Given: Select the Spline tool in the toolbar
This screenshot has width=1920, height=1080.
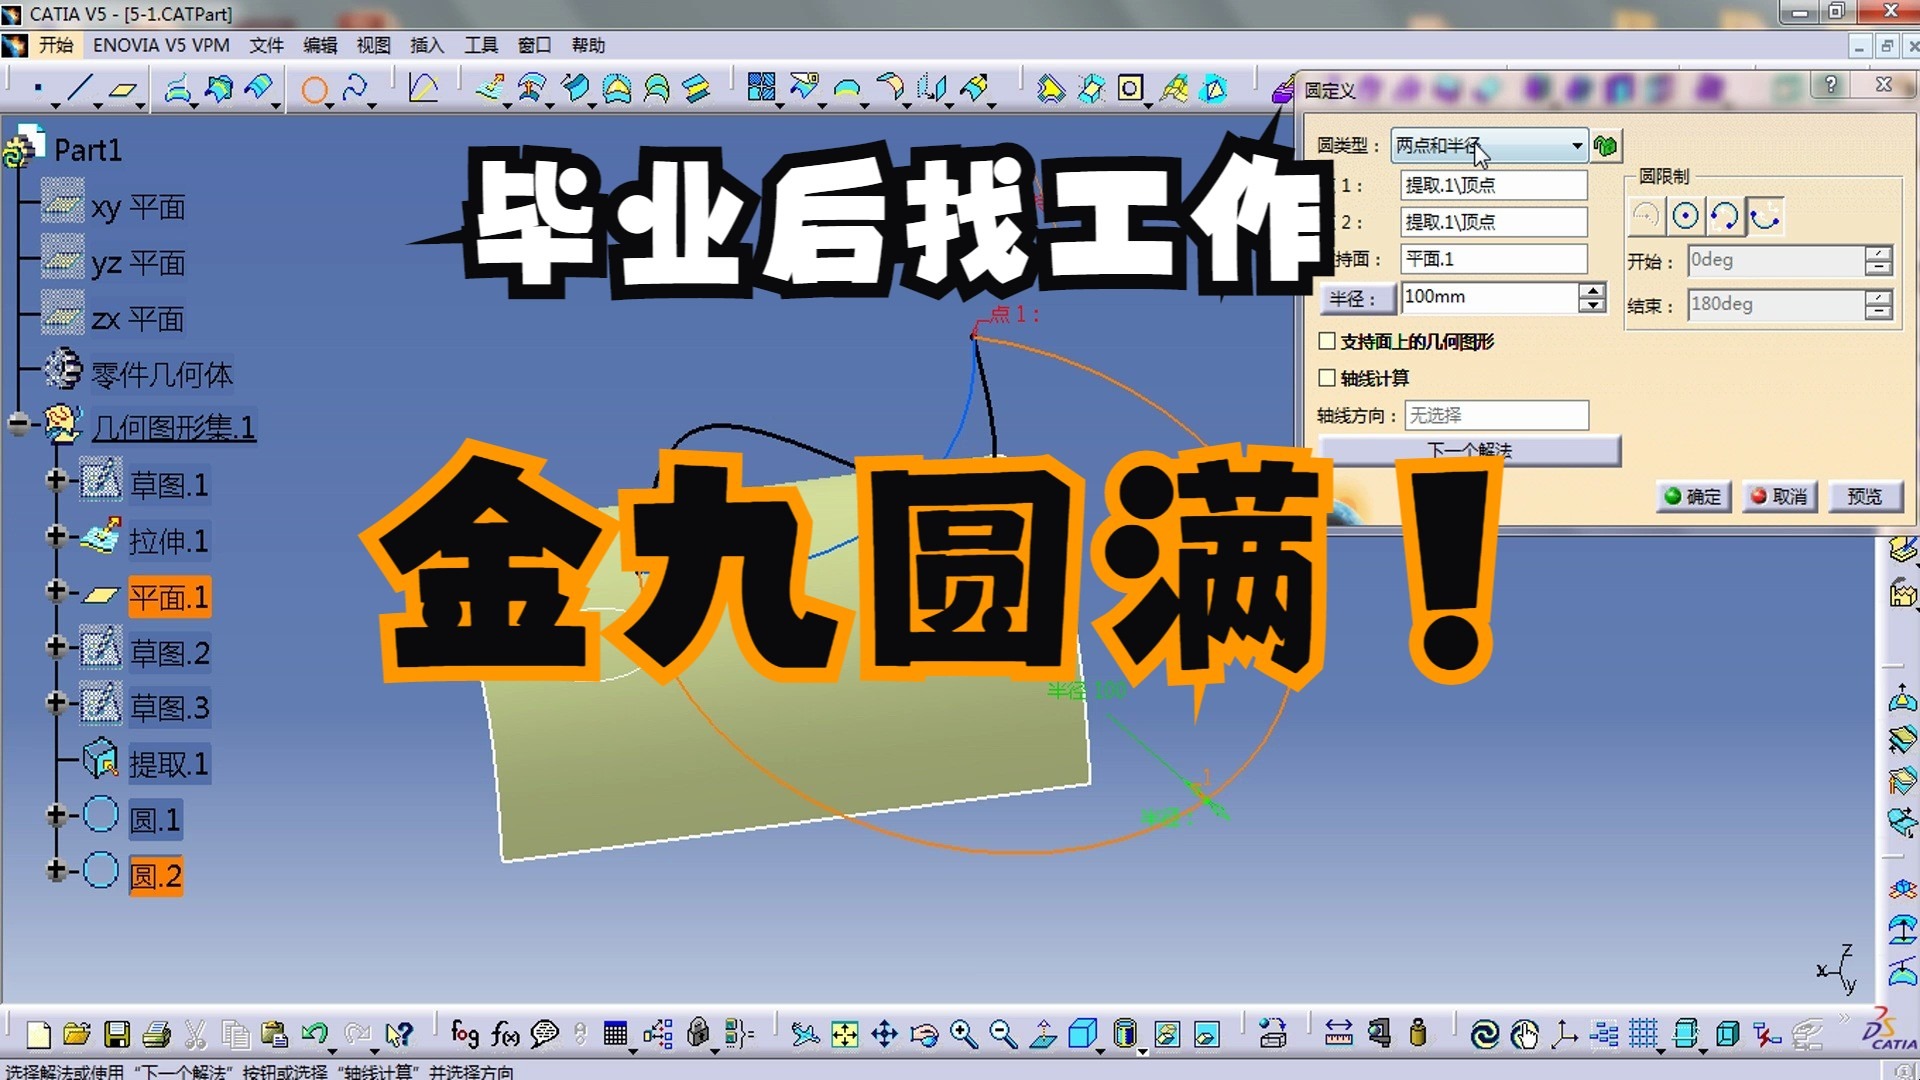Looking at the screenshot, I should 355,87.
